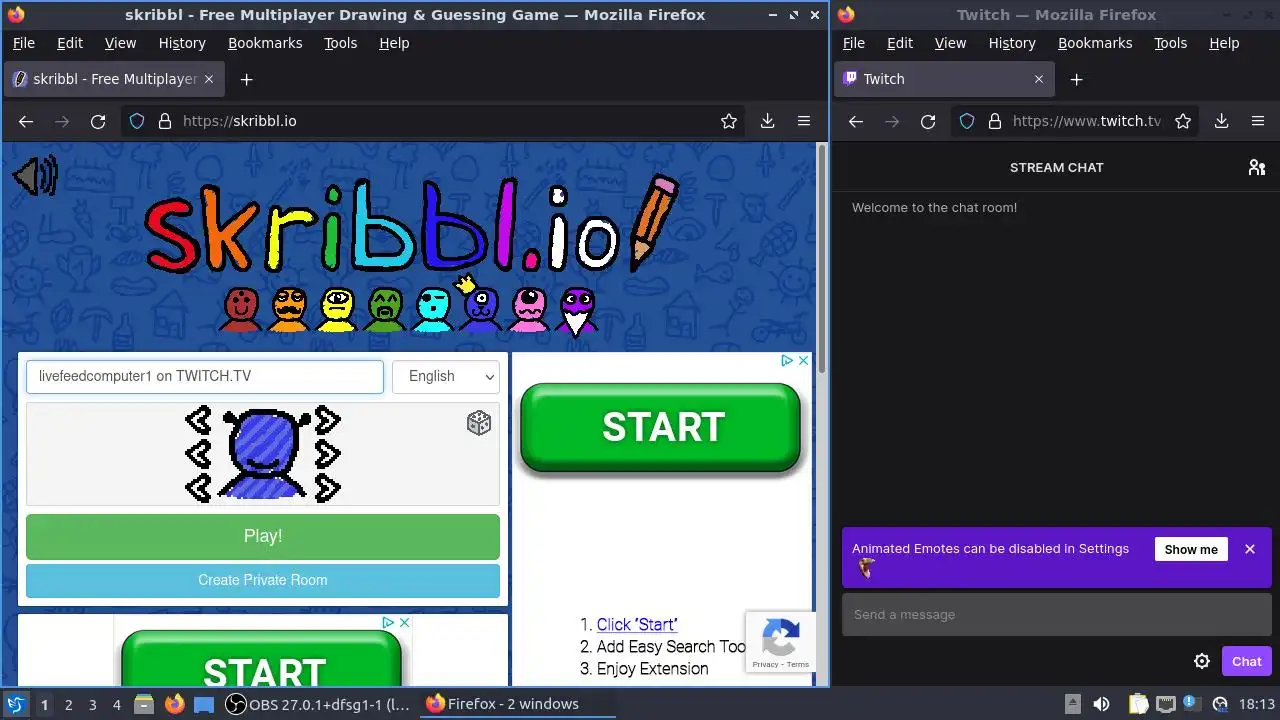Click the reCAPTCHA badge
Screen dimensions: 1280x720
[x=780, y=641]
